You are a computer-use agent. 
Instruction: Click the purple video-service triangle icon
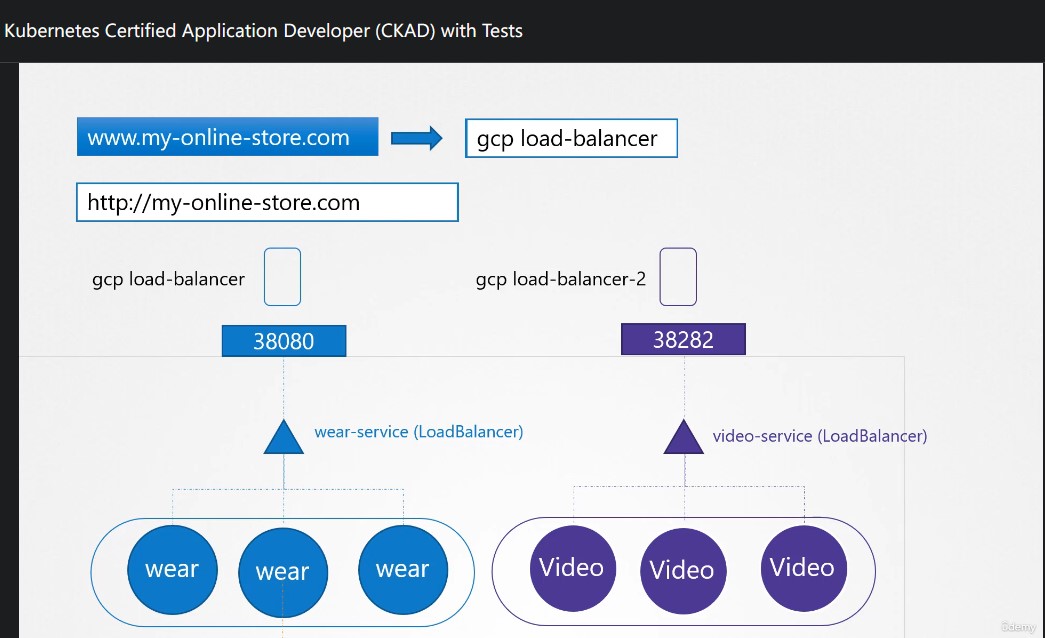click(684, 437)
